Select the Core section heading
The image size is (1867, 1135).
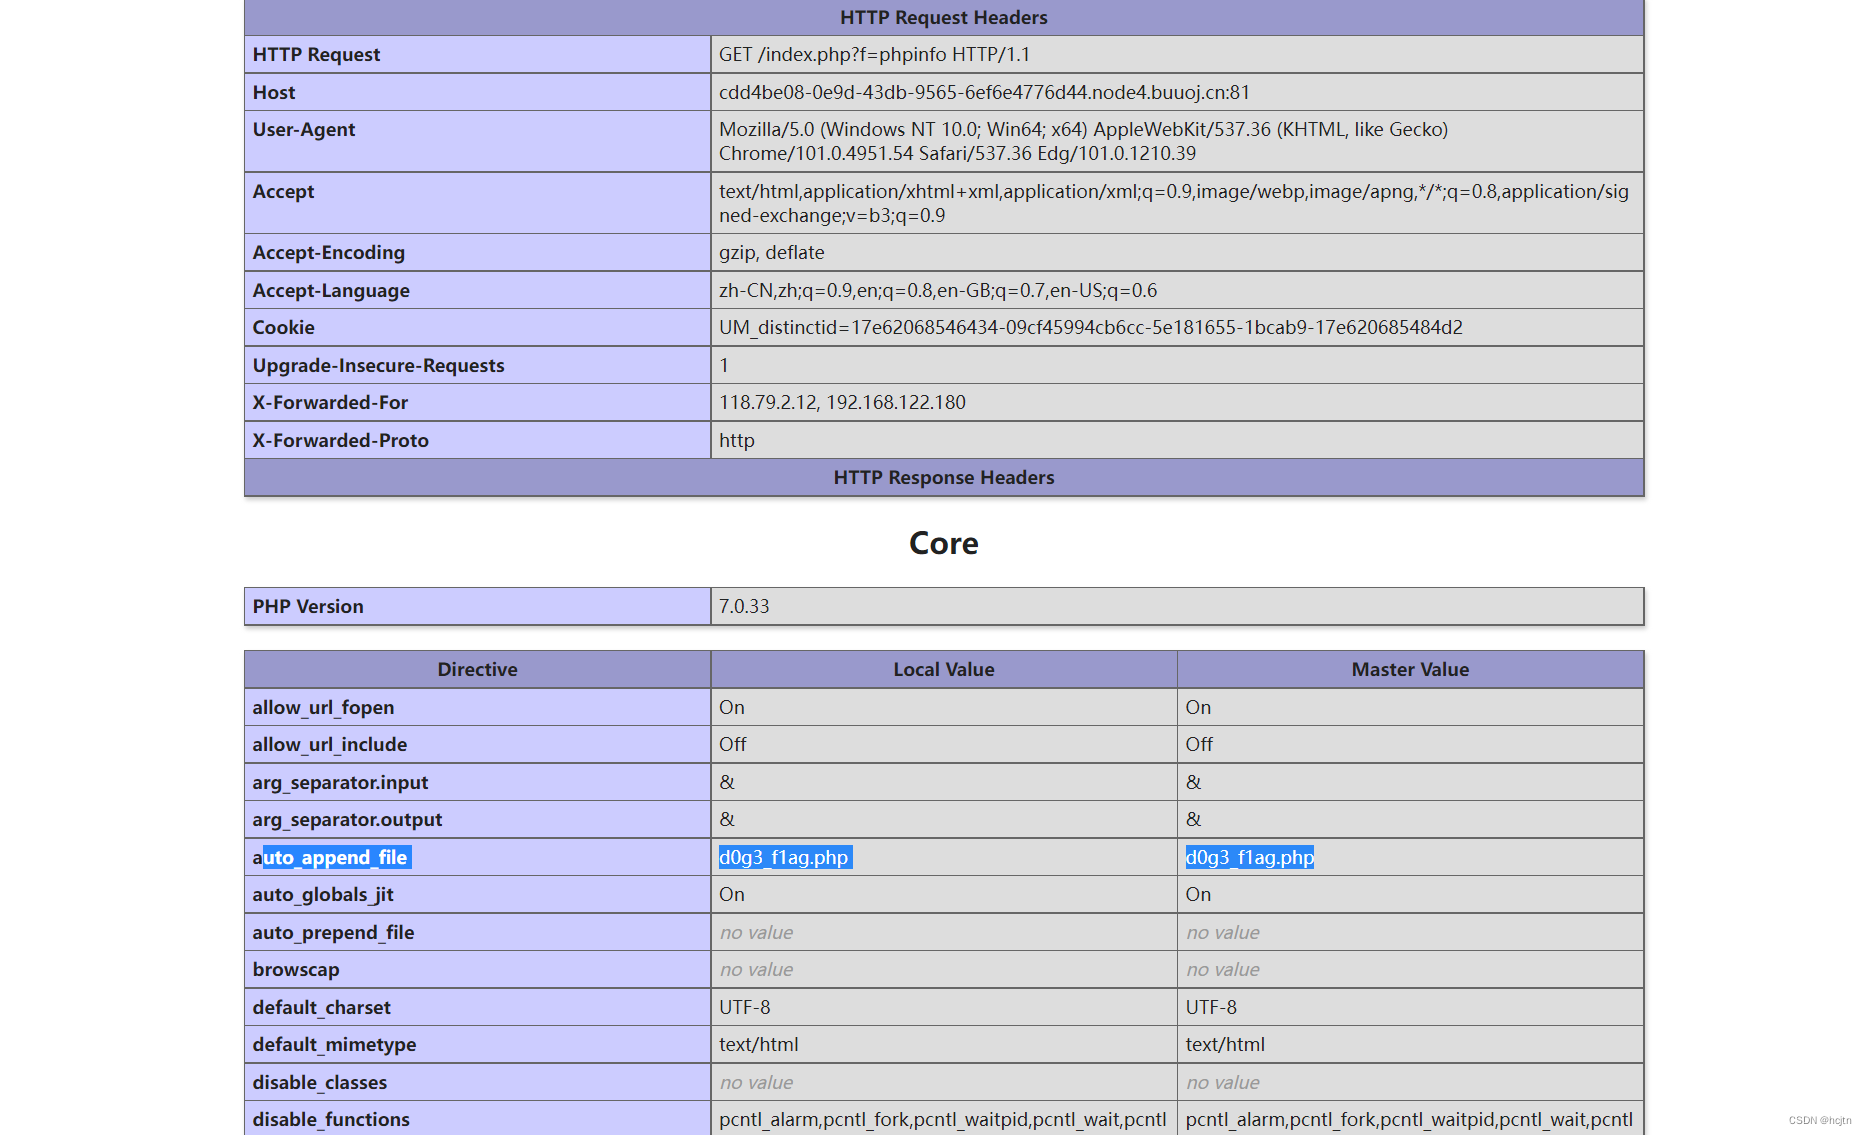pyautogui.click(x=942, y=543)
